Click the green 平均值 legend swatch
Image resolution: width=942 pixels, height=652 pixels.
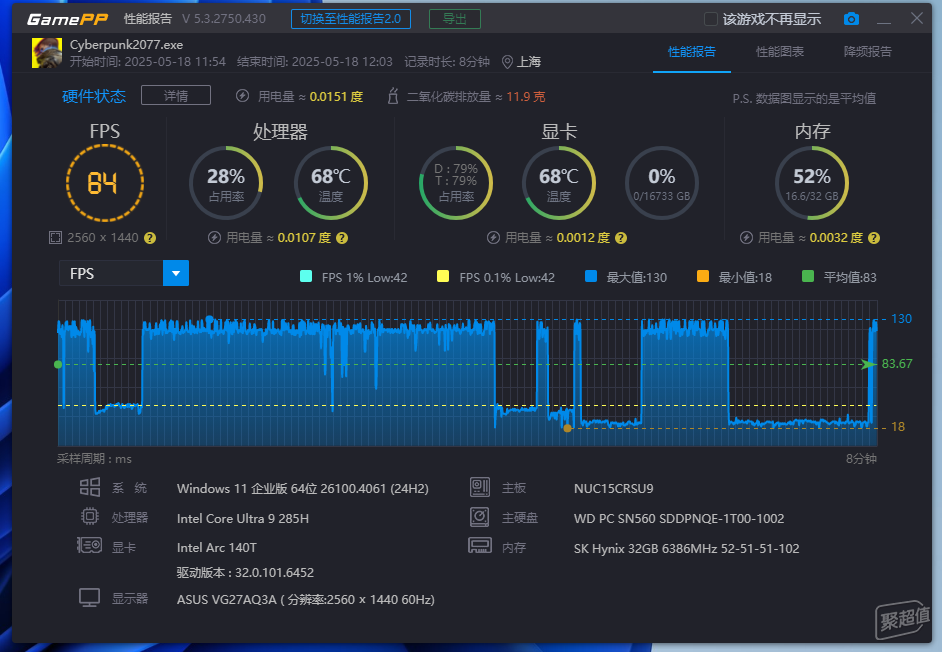(x=808, y=276)
